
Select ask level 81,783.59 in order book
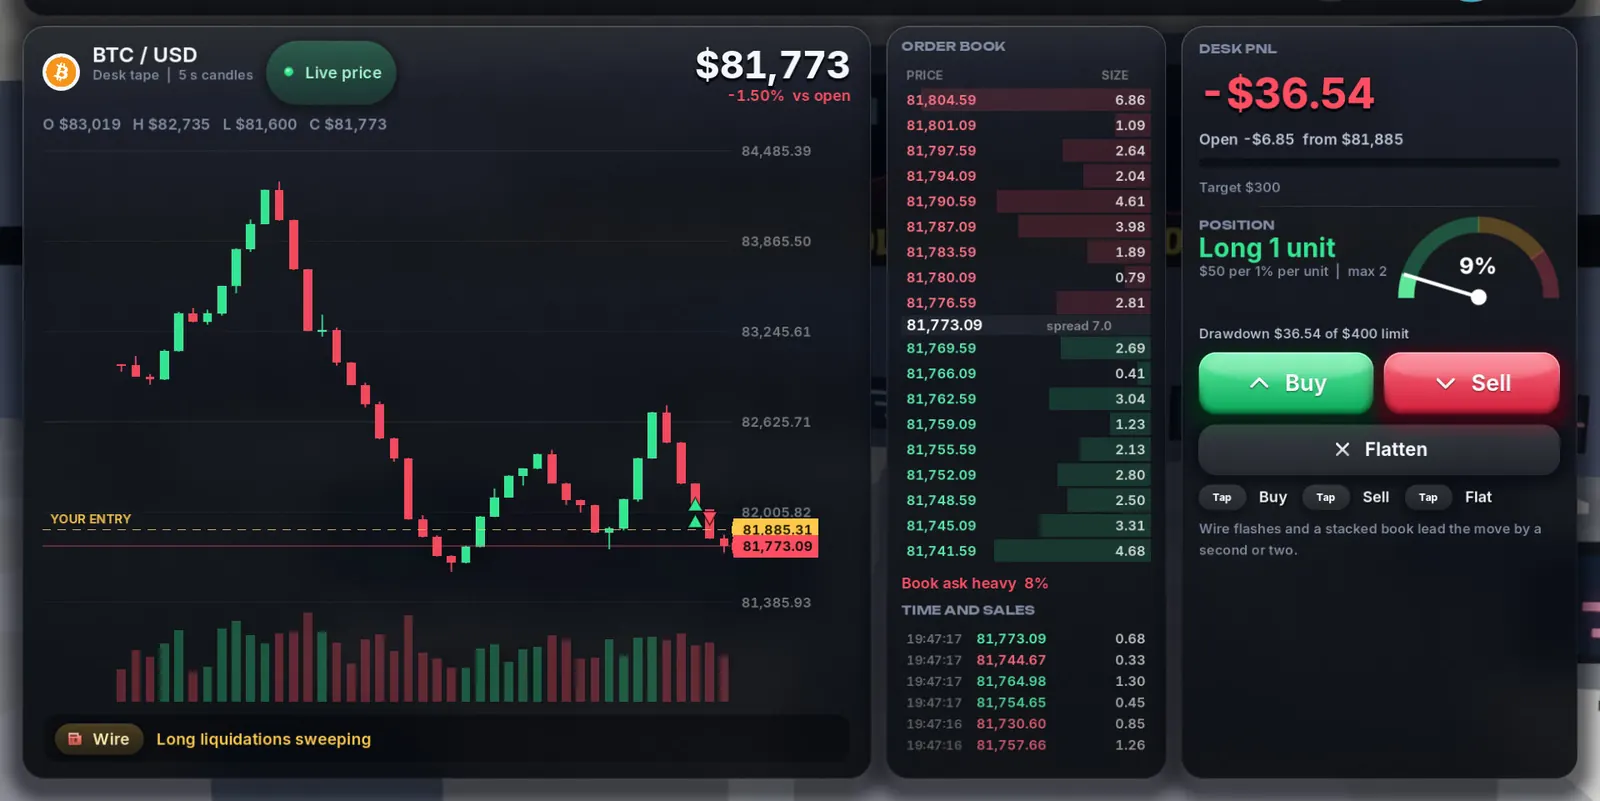point(1026,252)
